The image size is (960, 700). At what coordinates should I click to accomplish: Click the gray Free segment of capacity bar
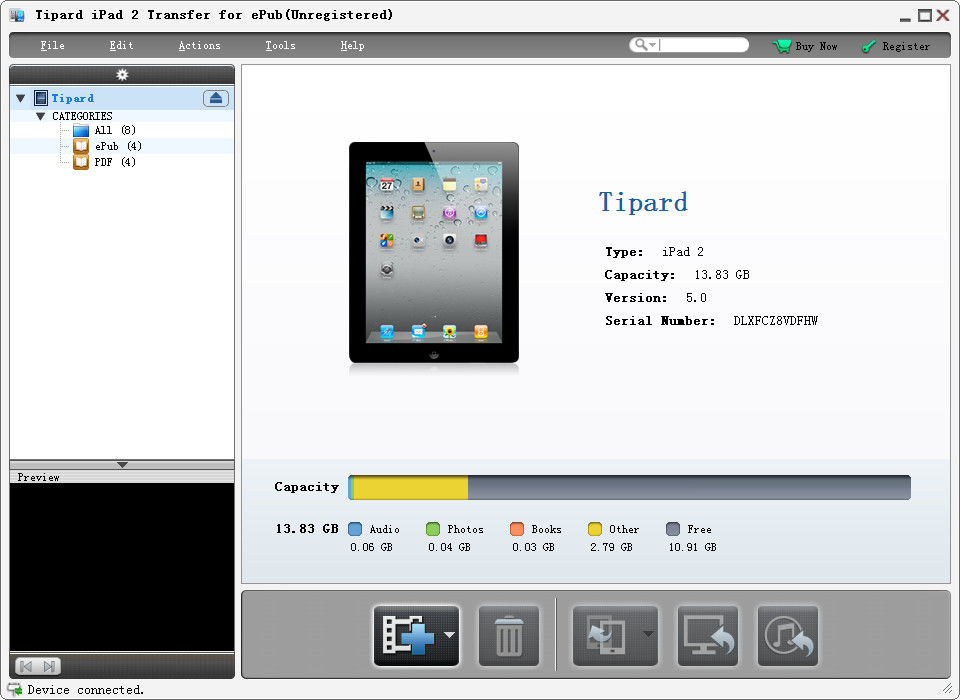pos(689,487)
